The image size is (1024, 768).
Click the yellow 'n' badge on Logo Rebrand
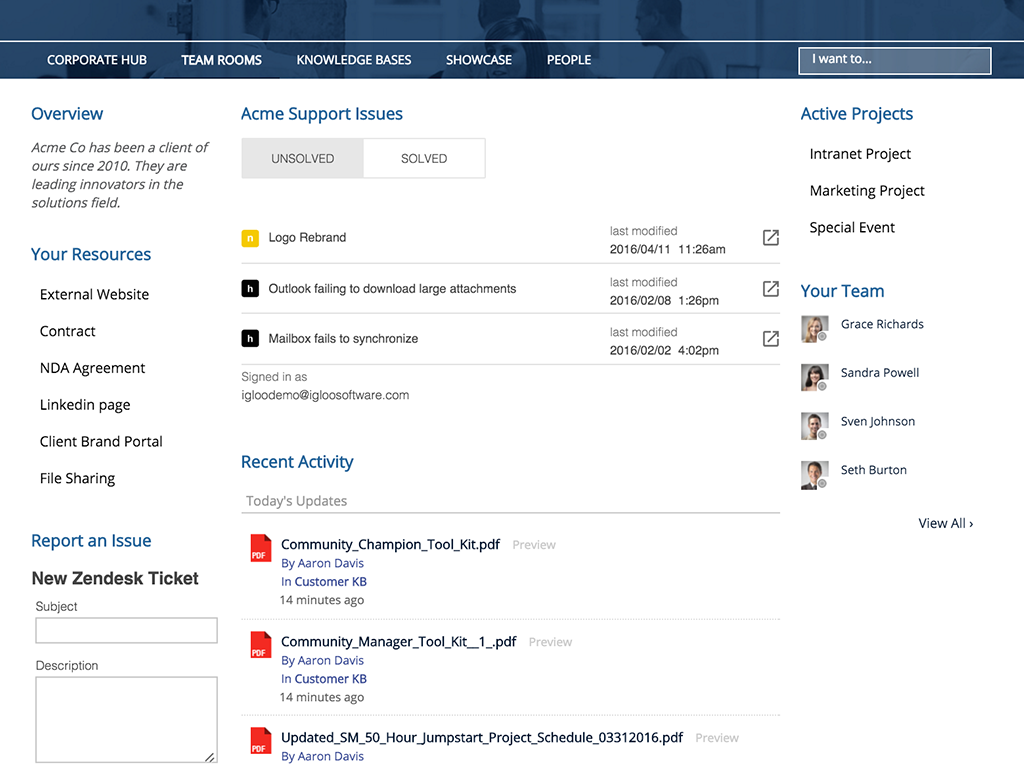coord(249,238)
